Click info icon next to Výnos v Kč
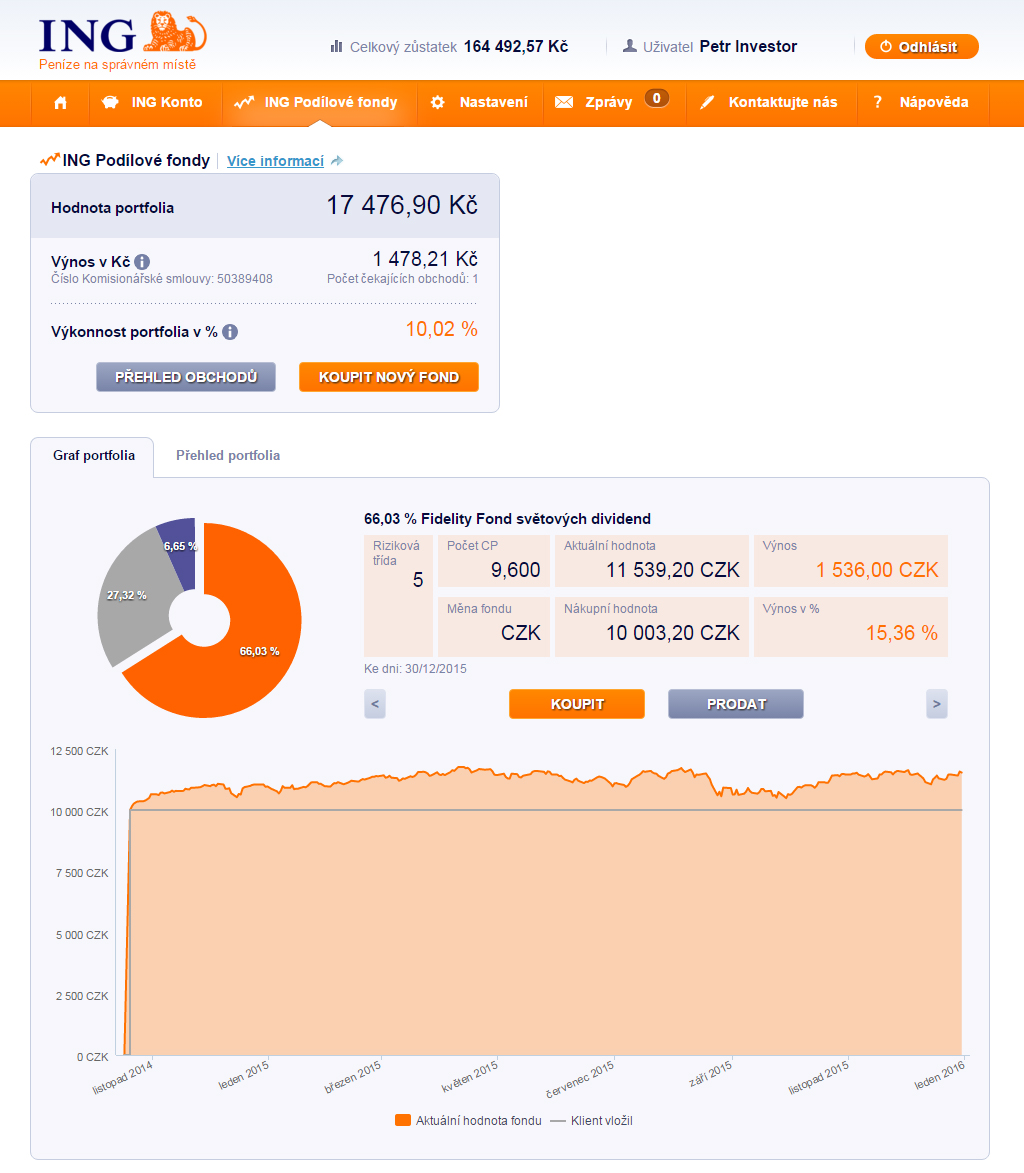This screenshot has height=1173, width=1024. pos(143,262)
